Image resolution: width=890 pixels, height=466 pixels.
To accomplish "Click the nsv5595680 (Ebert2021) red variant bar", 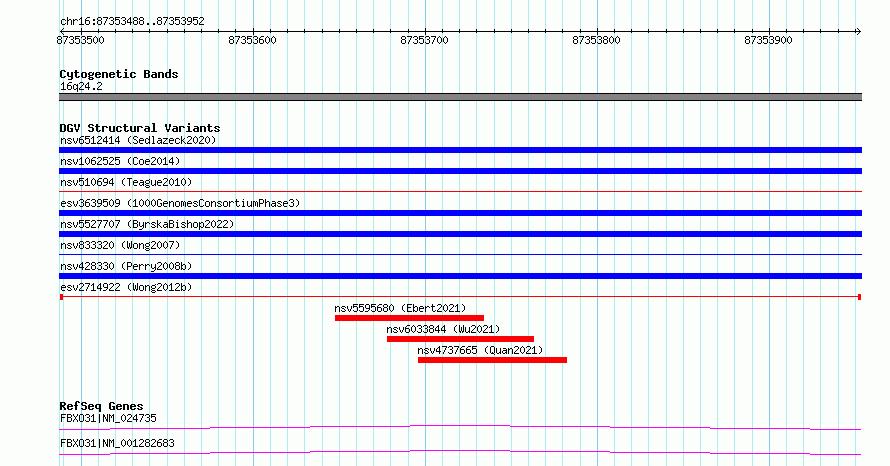I will tap(409, 318).
